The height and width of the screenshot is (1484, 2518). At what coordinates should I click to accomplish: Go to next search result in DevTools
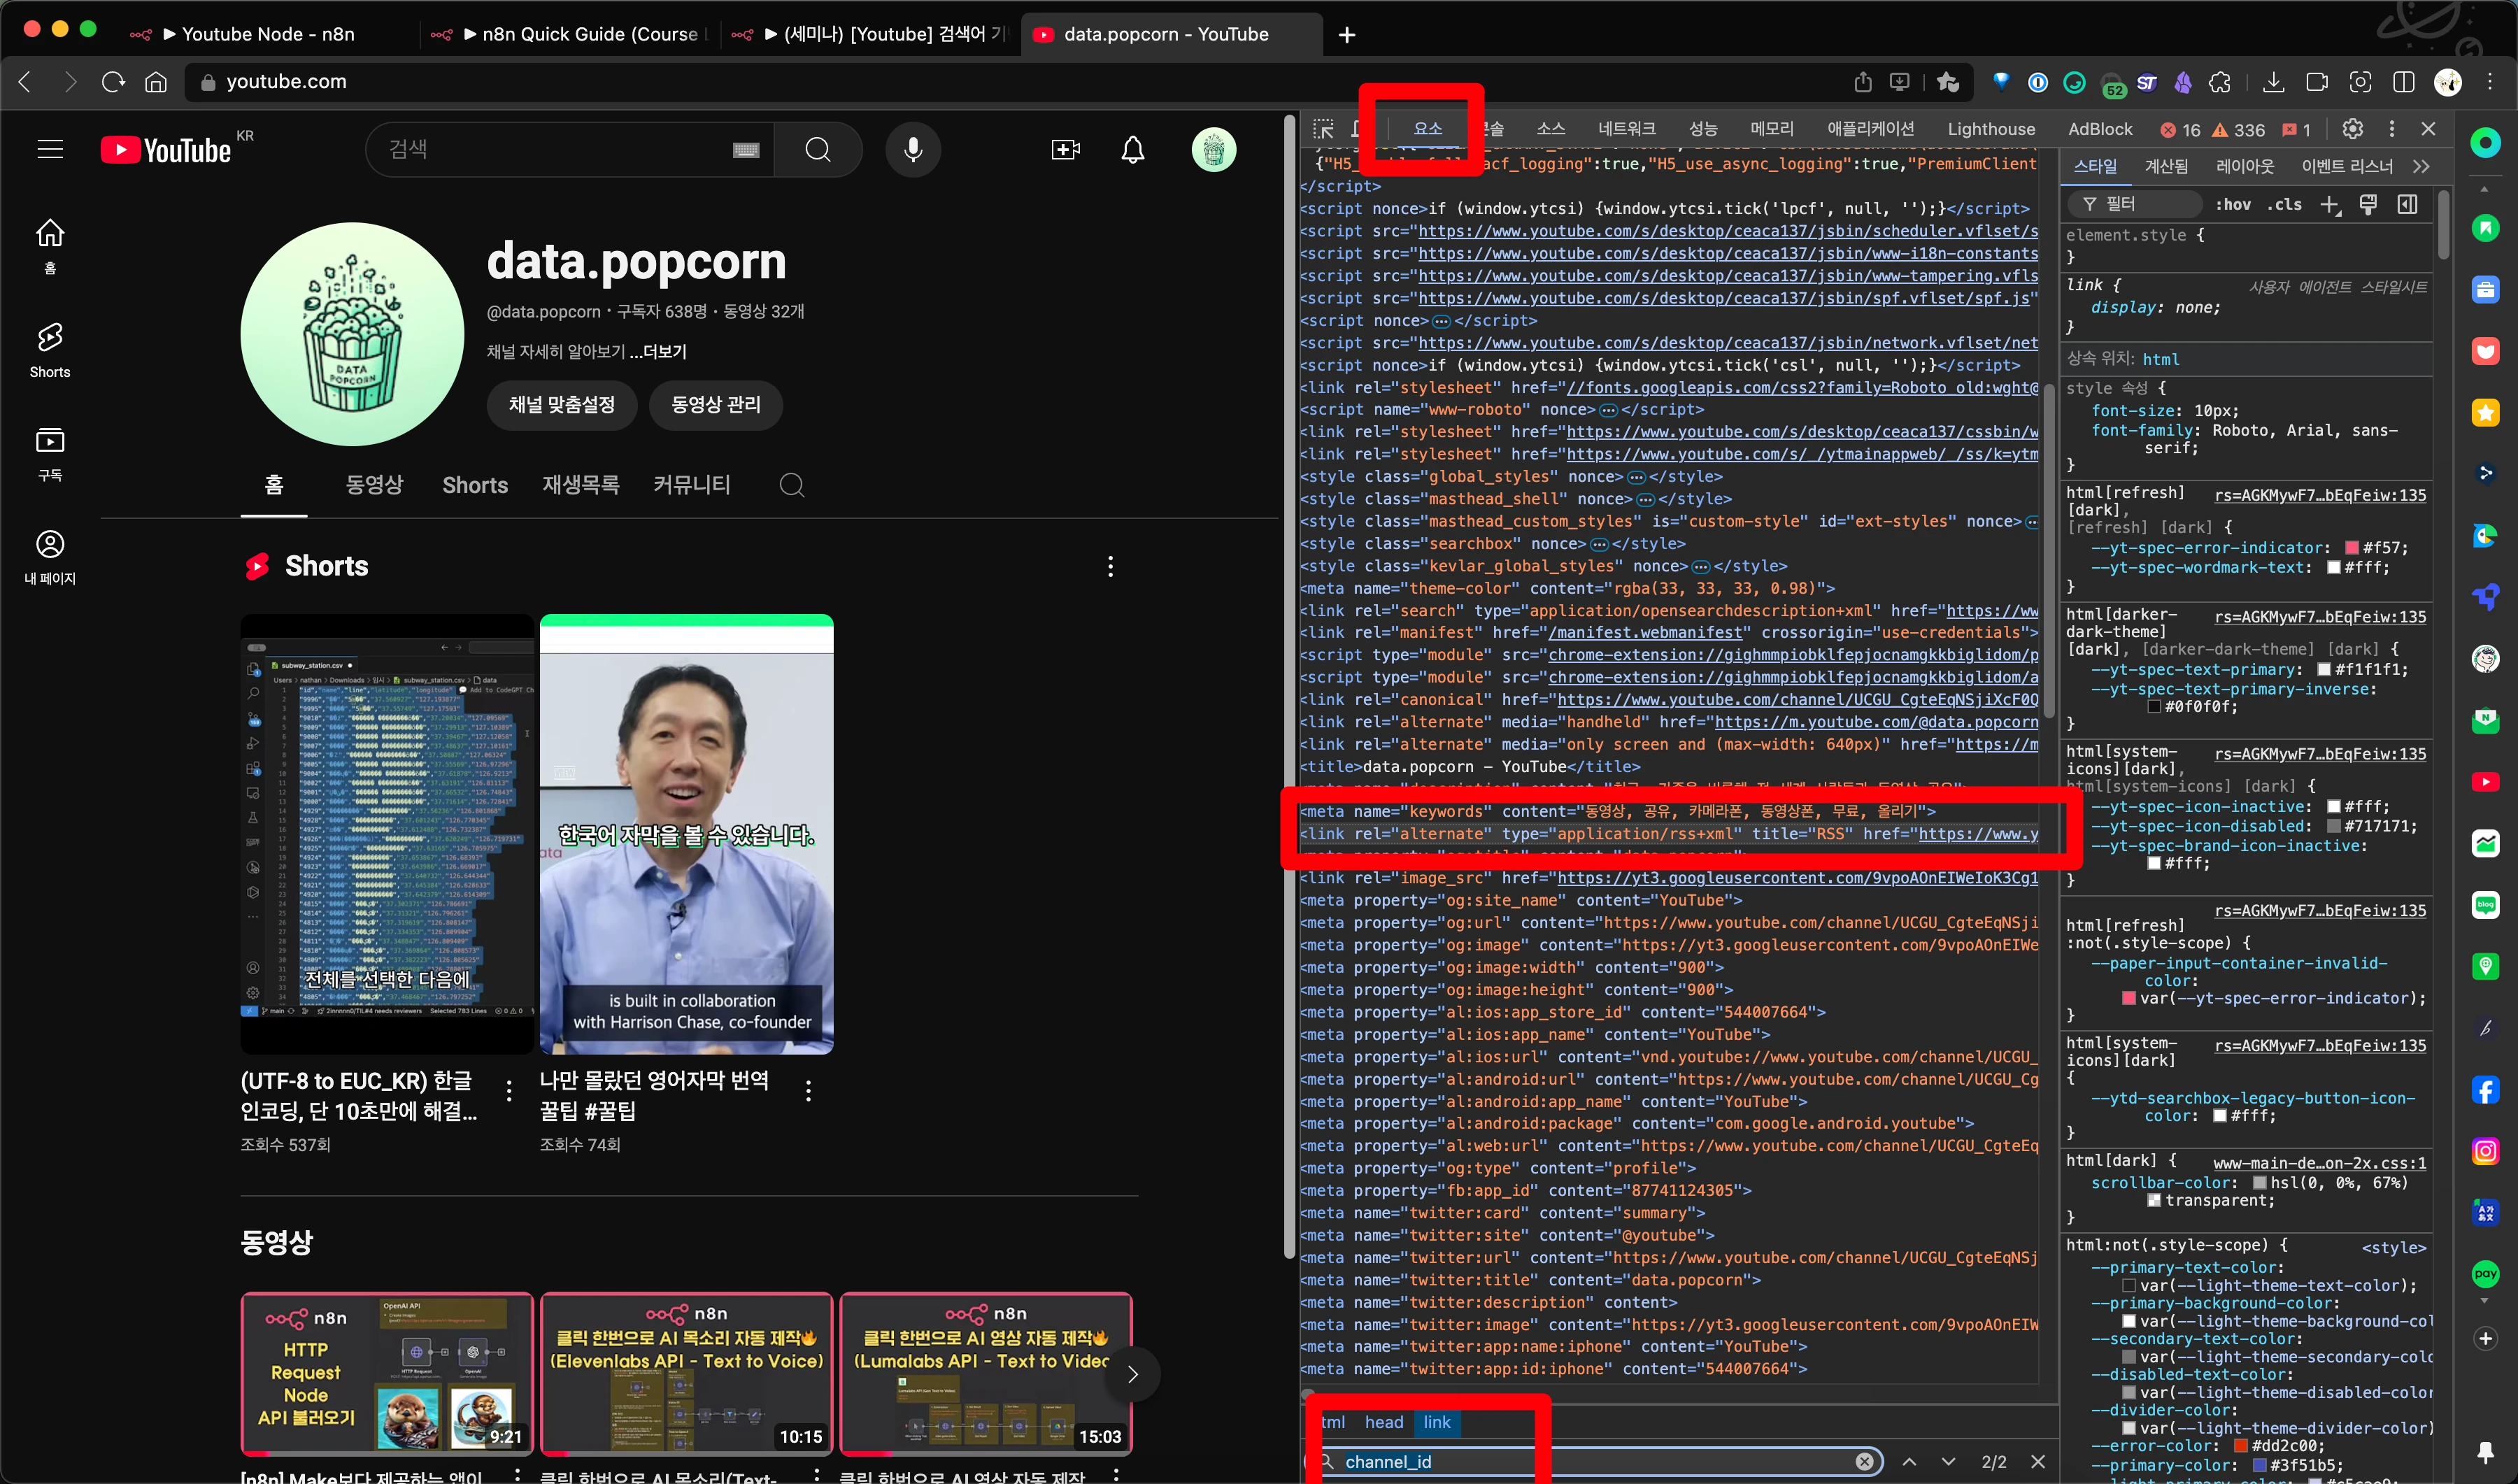point(1948,1461)
